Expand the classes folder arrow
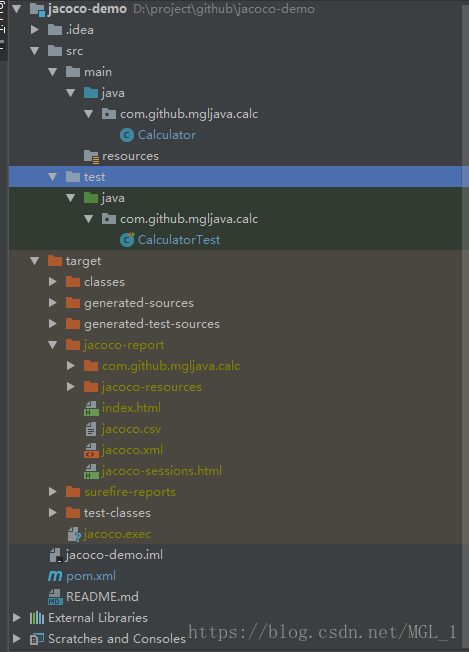The image size is (469, 652). 52,282
